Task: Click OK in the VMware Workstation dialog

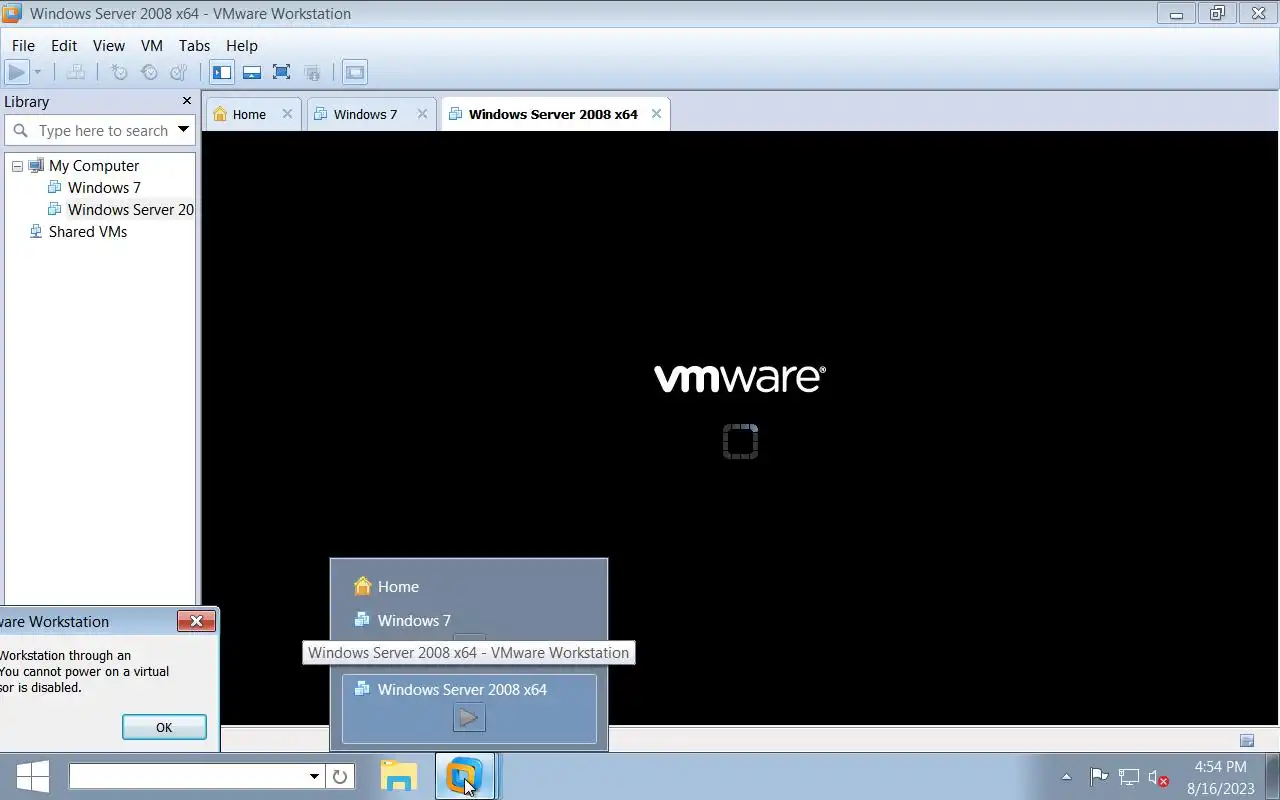Action: point(164,727)
